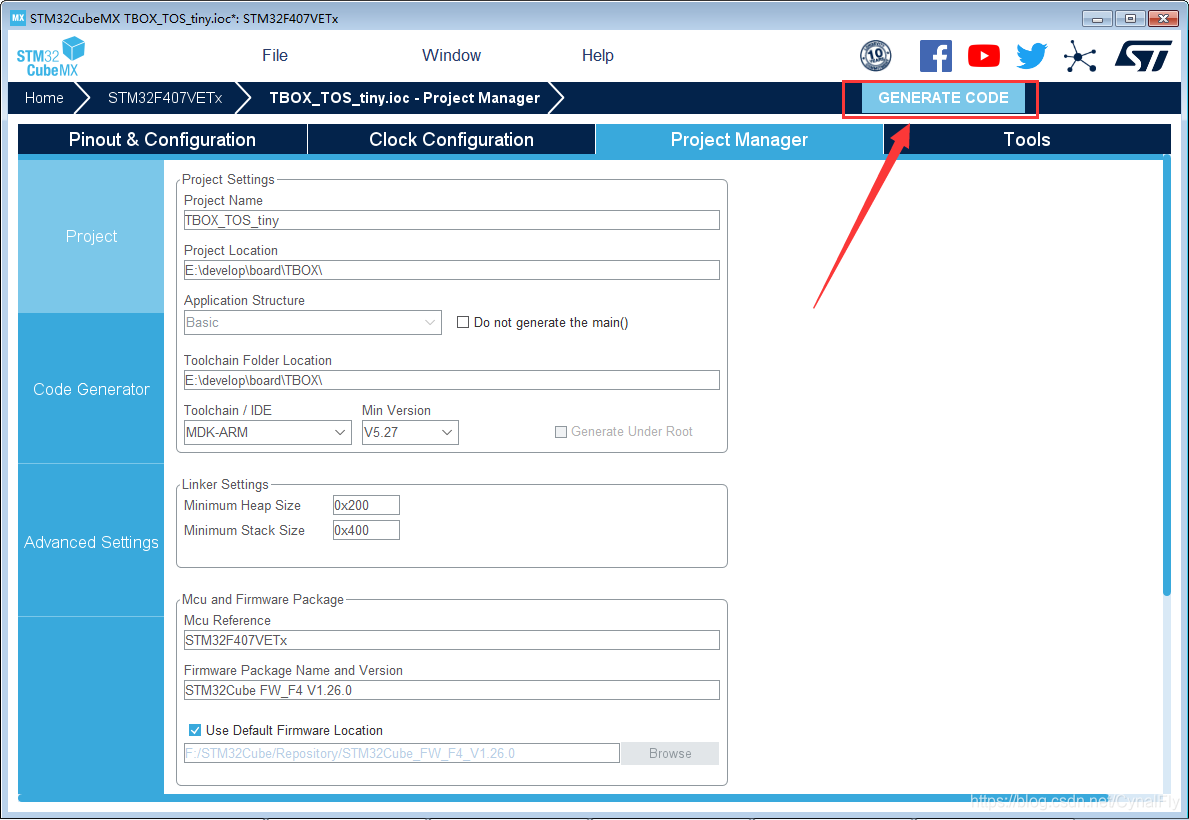The height and width of the screenshot is (820, 1189).
Task: Expand the Application Structure dropdown
Action: pyautogui.click(x=312, y=322)
